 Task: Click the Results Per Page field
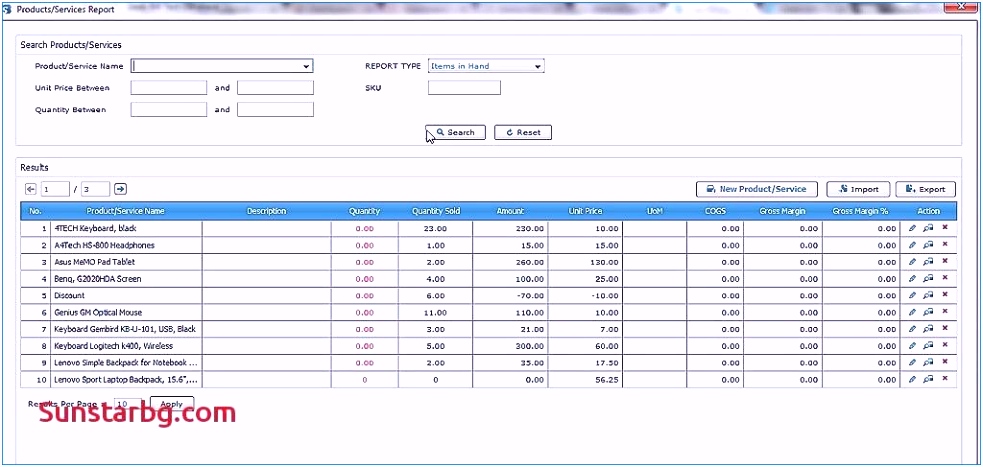pos(129,404)
